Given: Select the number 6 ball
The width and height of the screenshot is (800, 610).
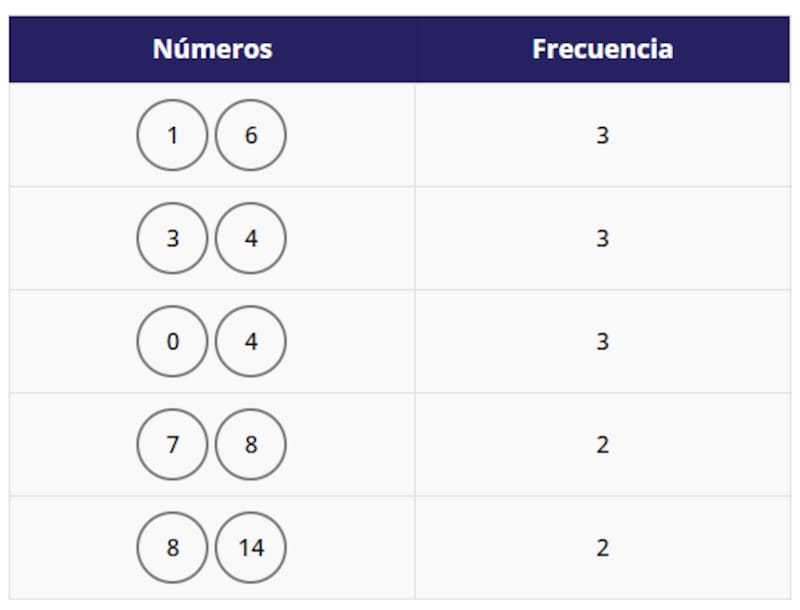Looking at the screenshot, I should (x=251, y=135).
